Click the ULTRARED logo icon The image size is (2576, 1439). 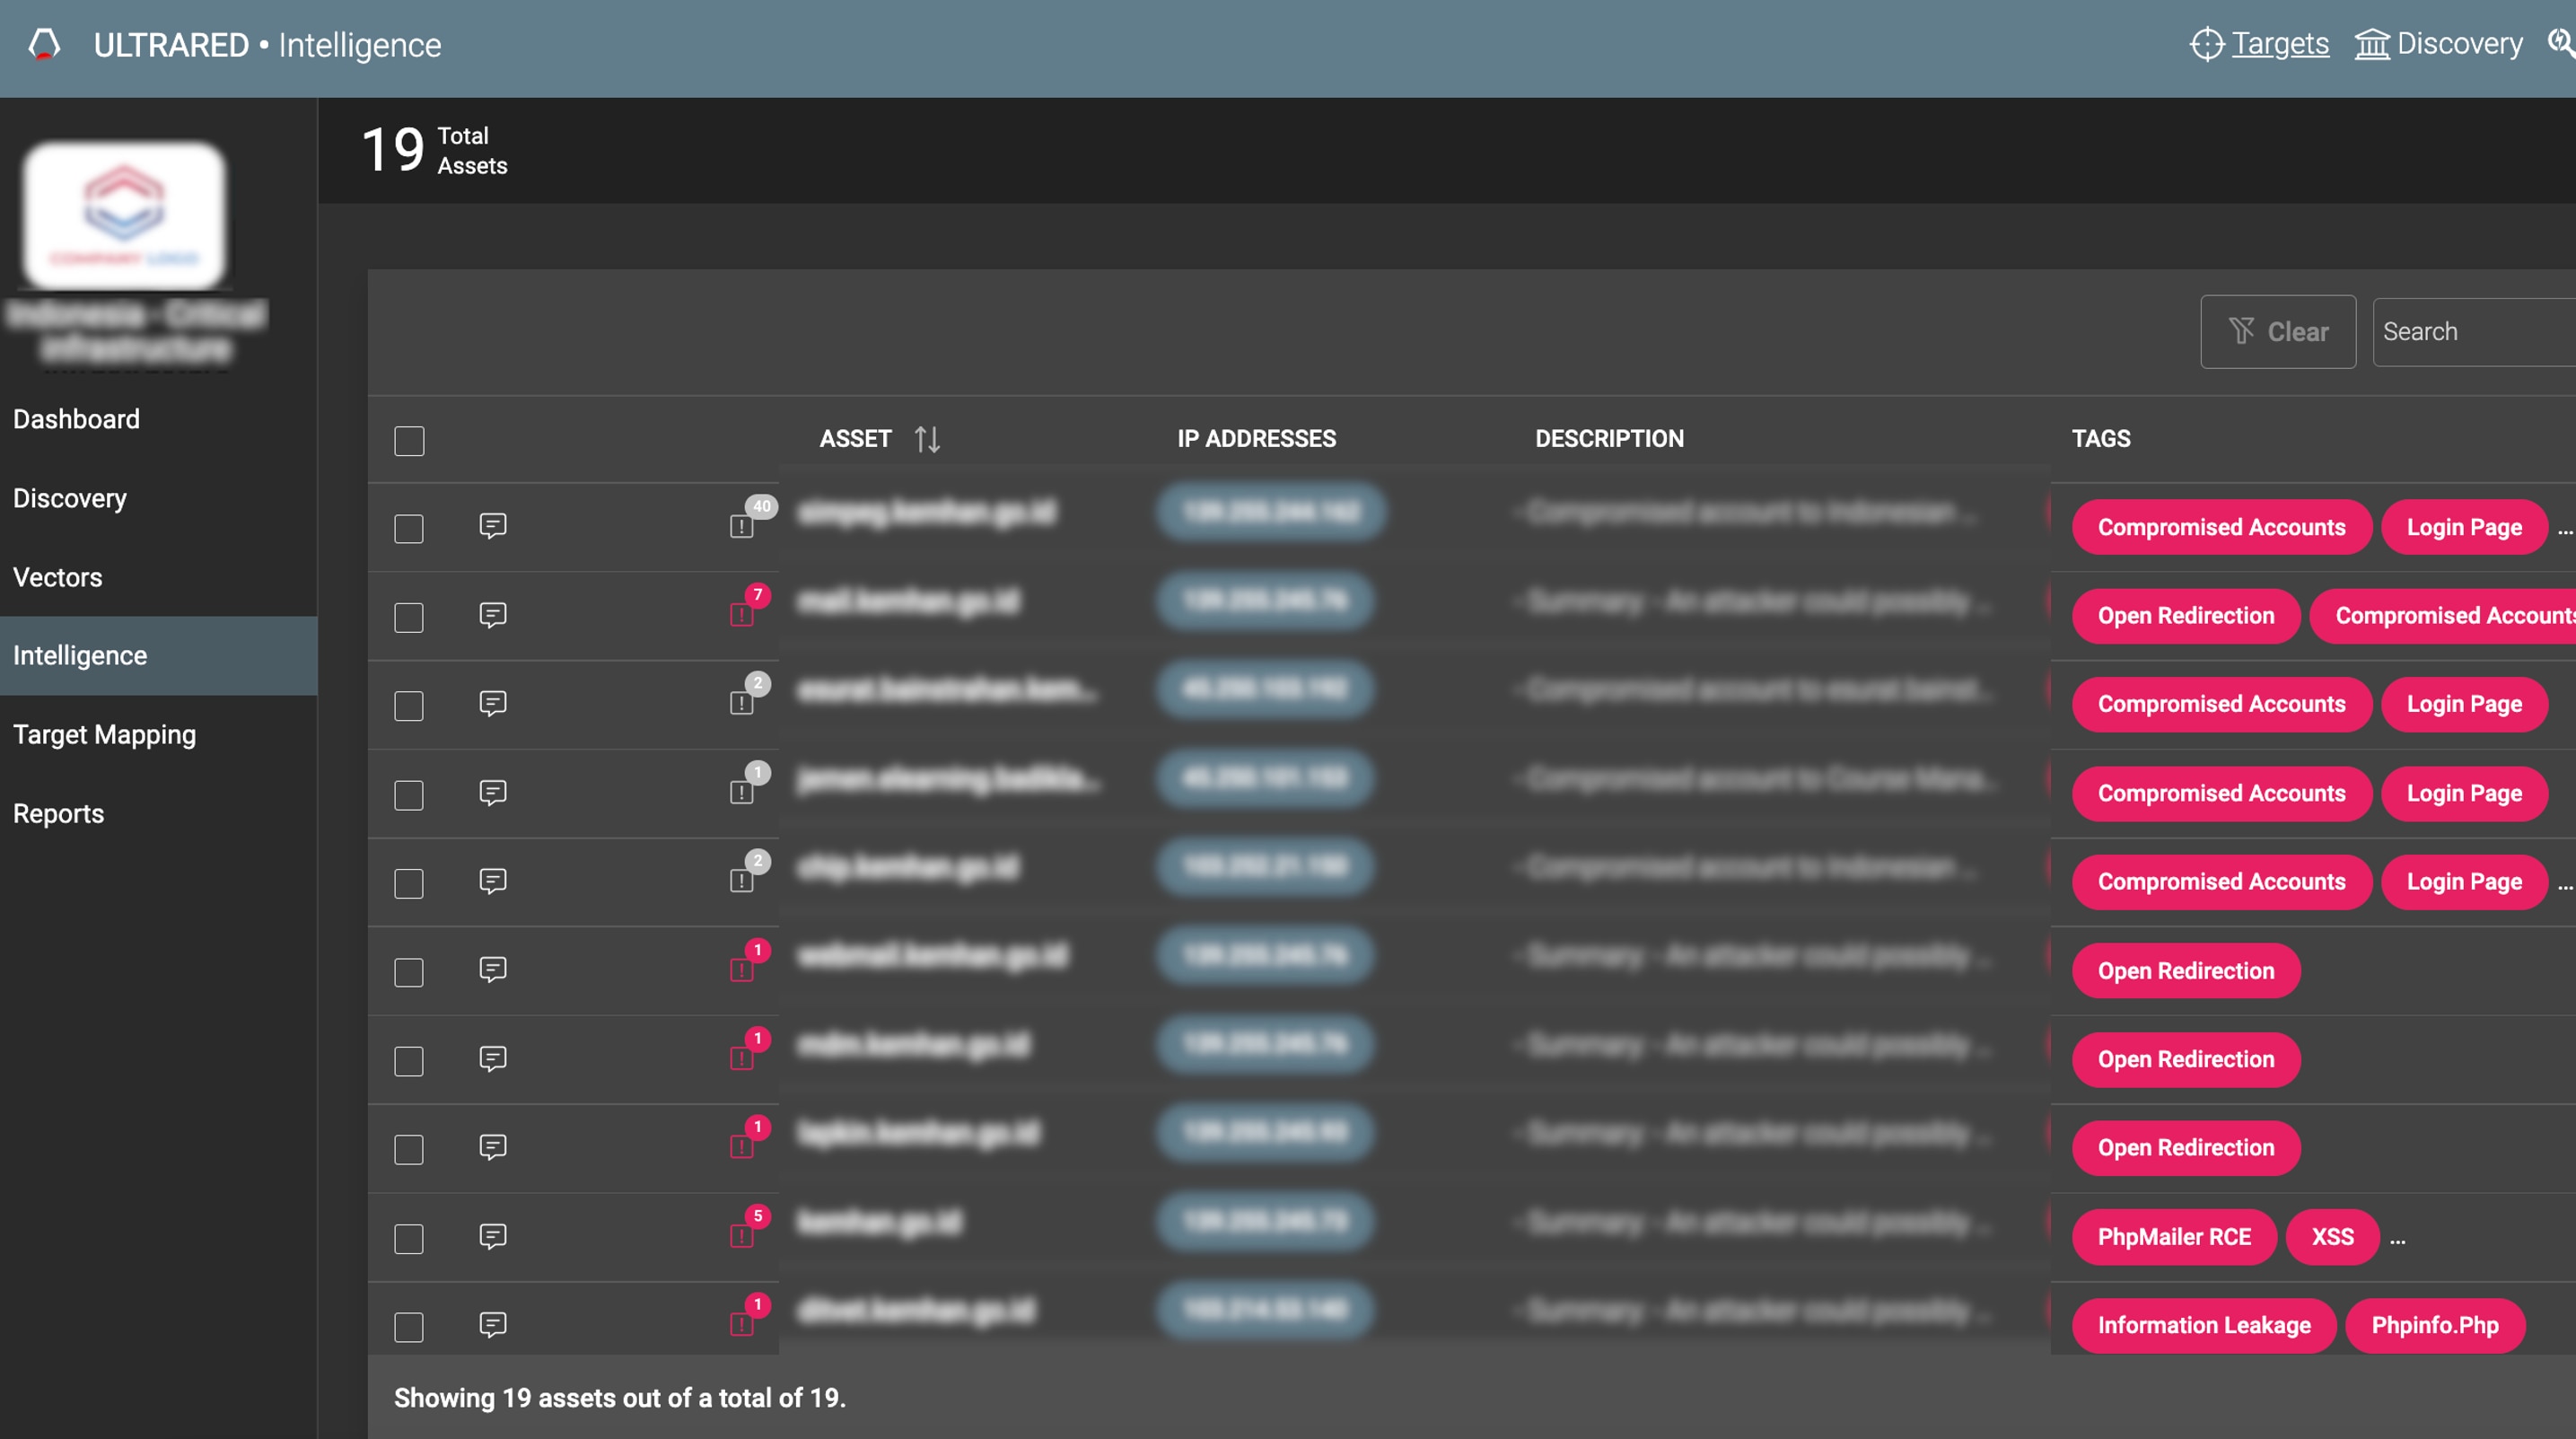point(44,44)
